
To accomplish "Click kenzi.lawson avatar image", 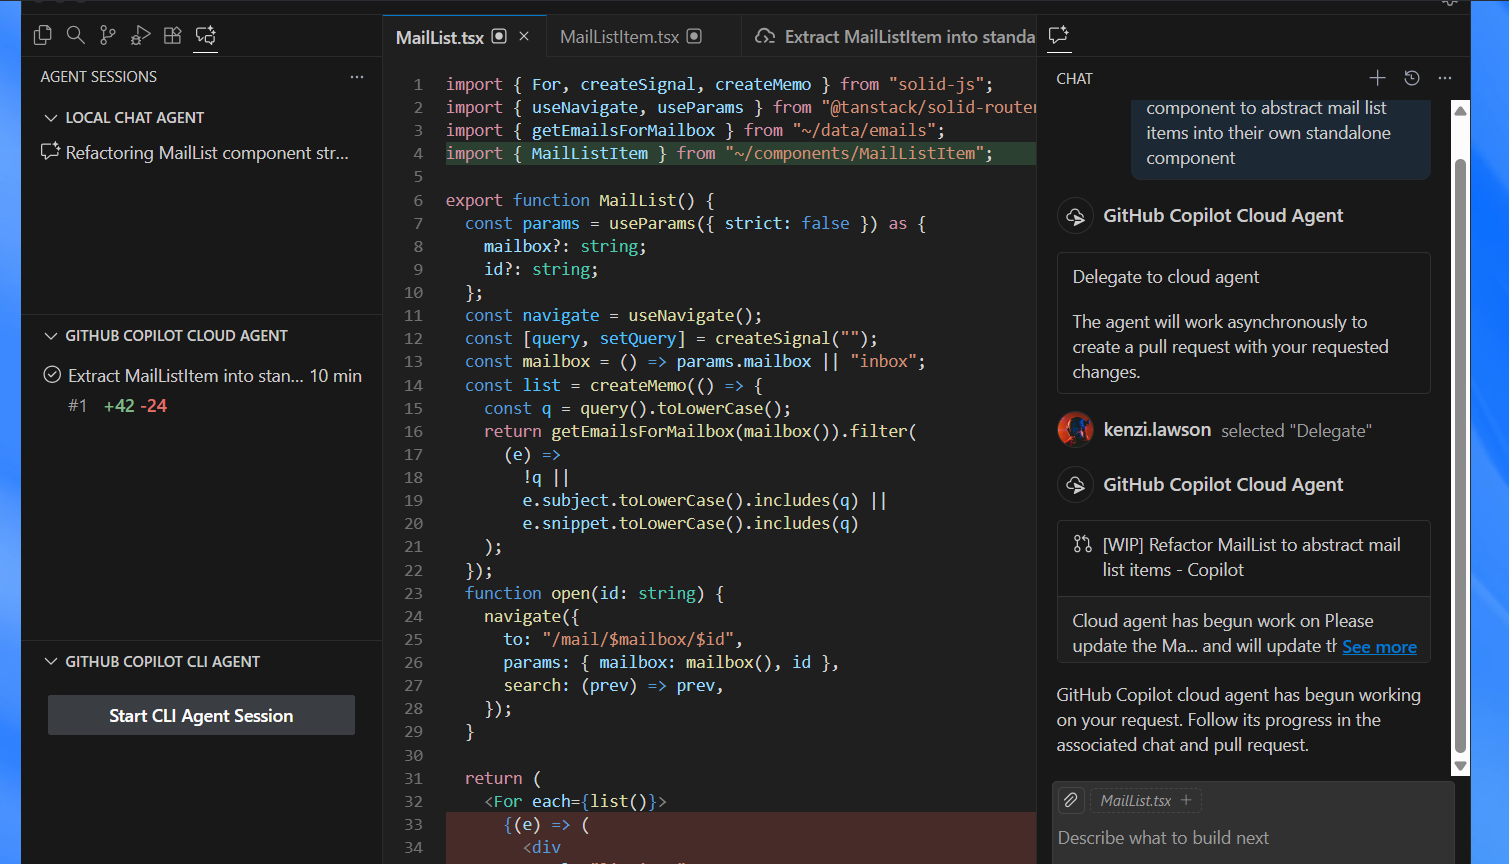I will (x=1075, y=430).
